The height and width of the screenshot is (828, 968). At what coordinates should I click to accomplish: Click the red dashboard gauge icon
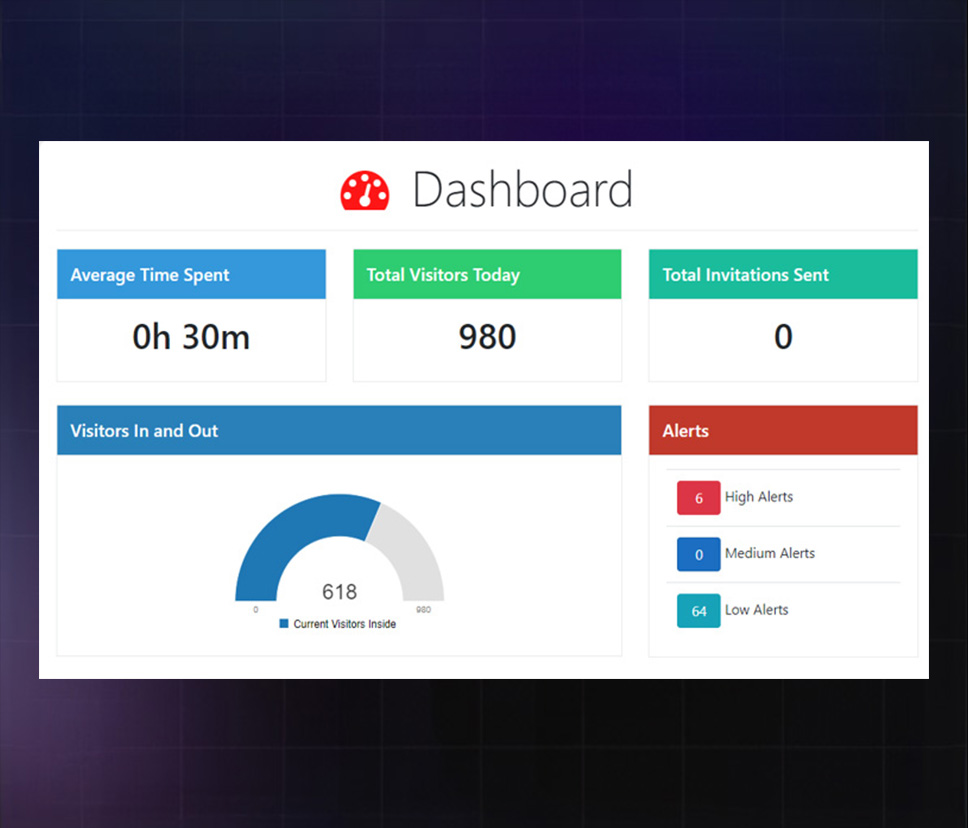click(365, 191)
